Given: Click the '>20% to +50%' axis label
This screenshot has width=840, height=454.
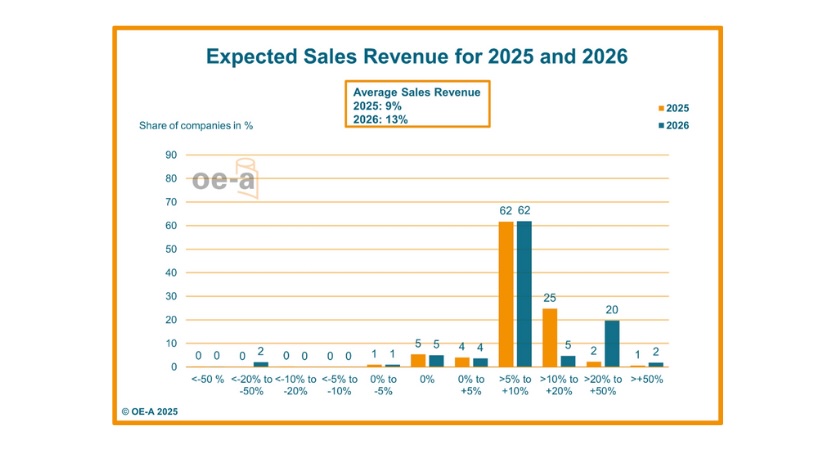Looking at the screenshot, I should pyautogui.click(x=602, y=385).
